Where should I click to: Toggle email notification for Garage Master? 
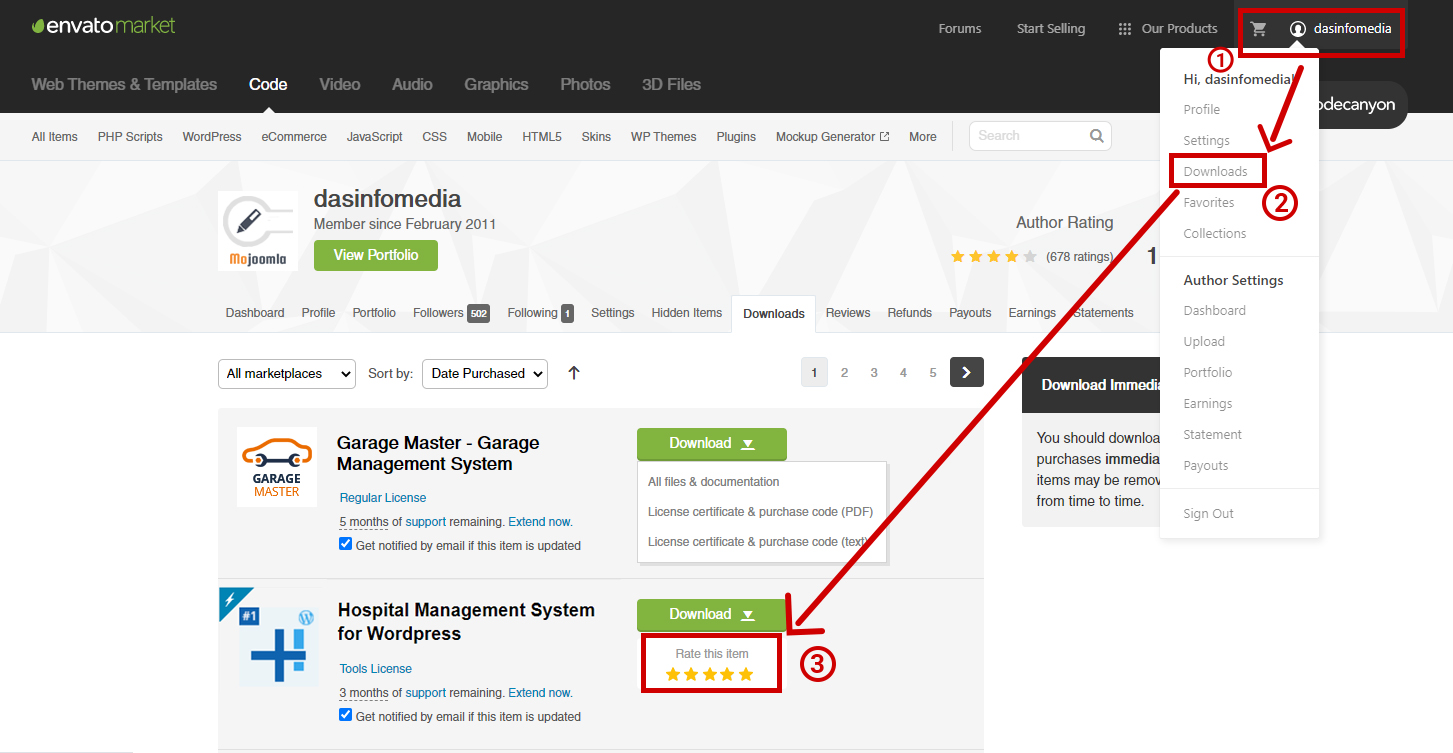346,544
